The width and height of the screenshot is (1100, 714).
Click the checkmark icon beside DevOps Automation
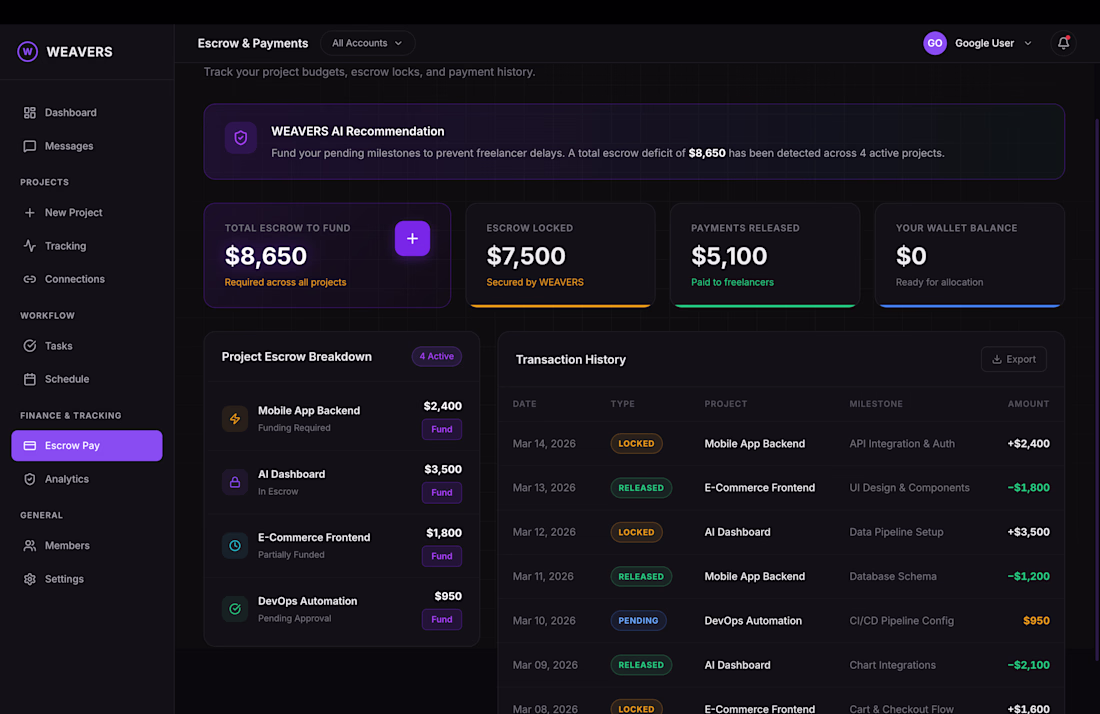pyautogui.click(x=235, y=609)
